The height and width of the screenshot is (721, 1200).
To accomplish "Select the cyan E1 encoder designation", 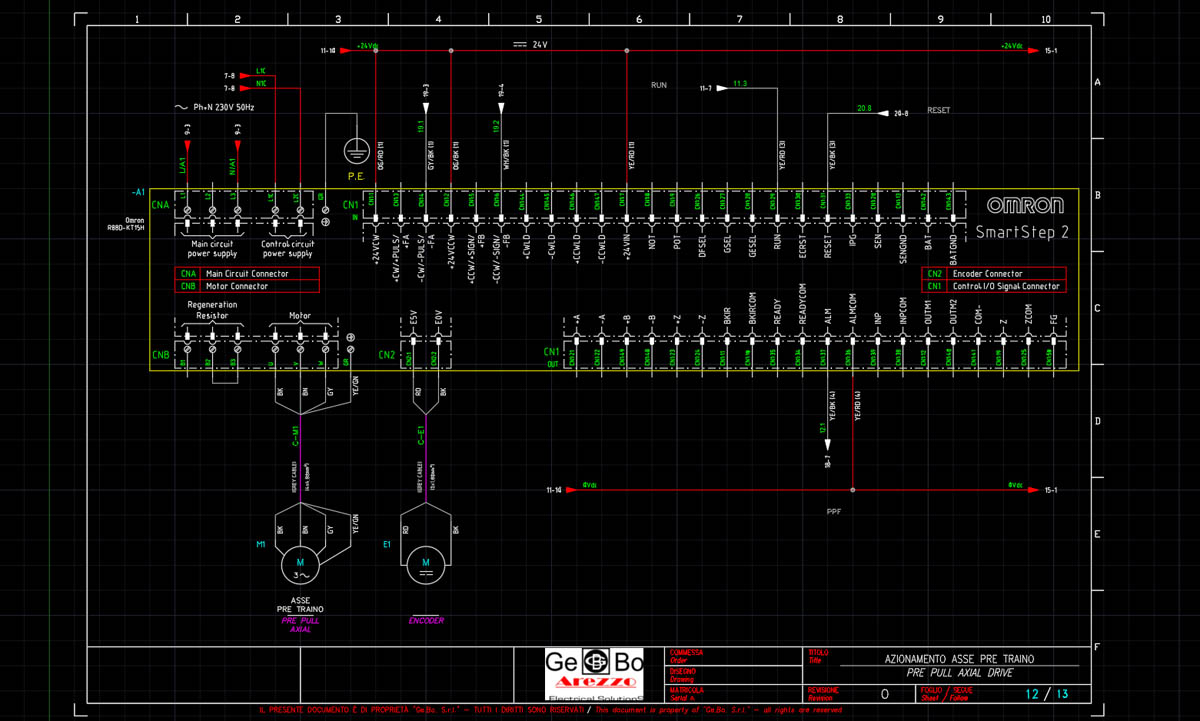I will click(x=386, y=545).
